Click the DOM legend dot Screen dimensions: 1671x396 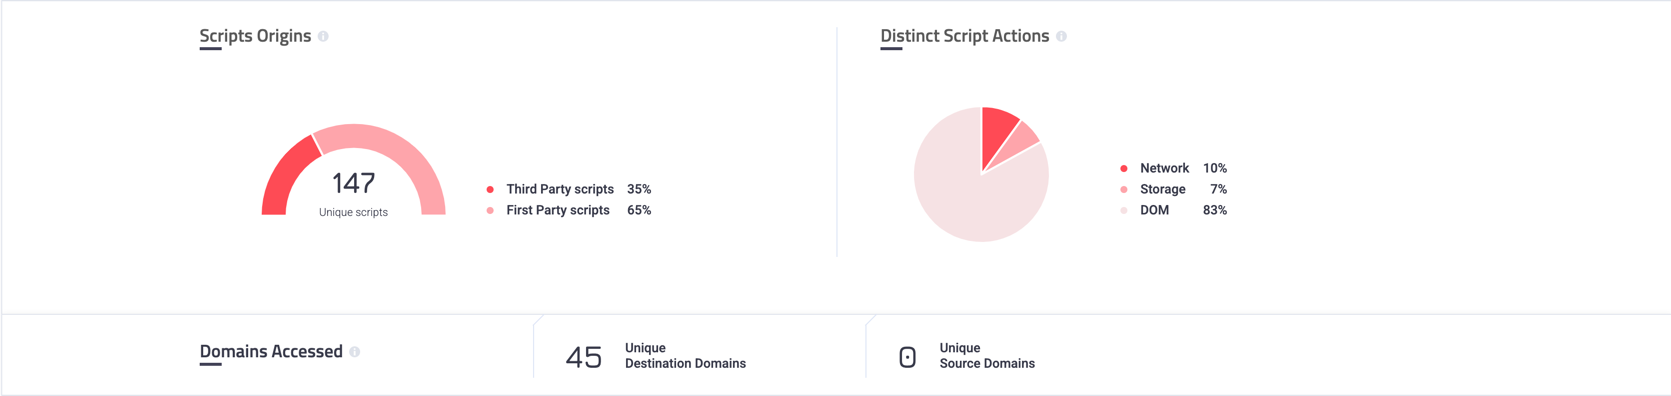click(x=1124, y=210)
